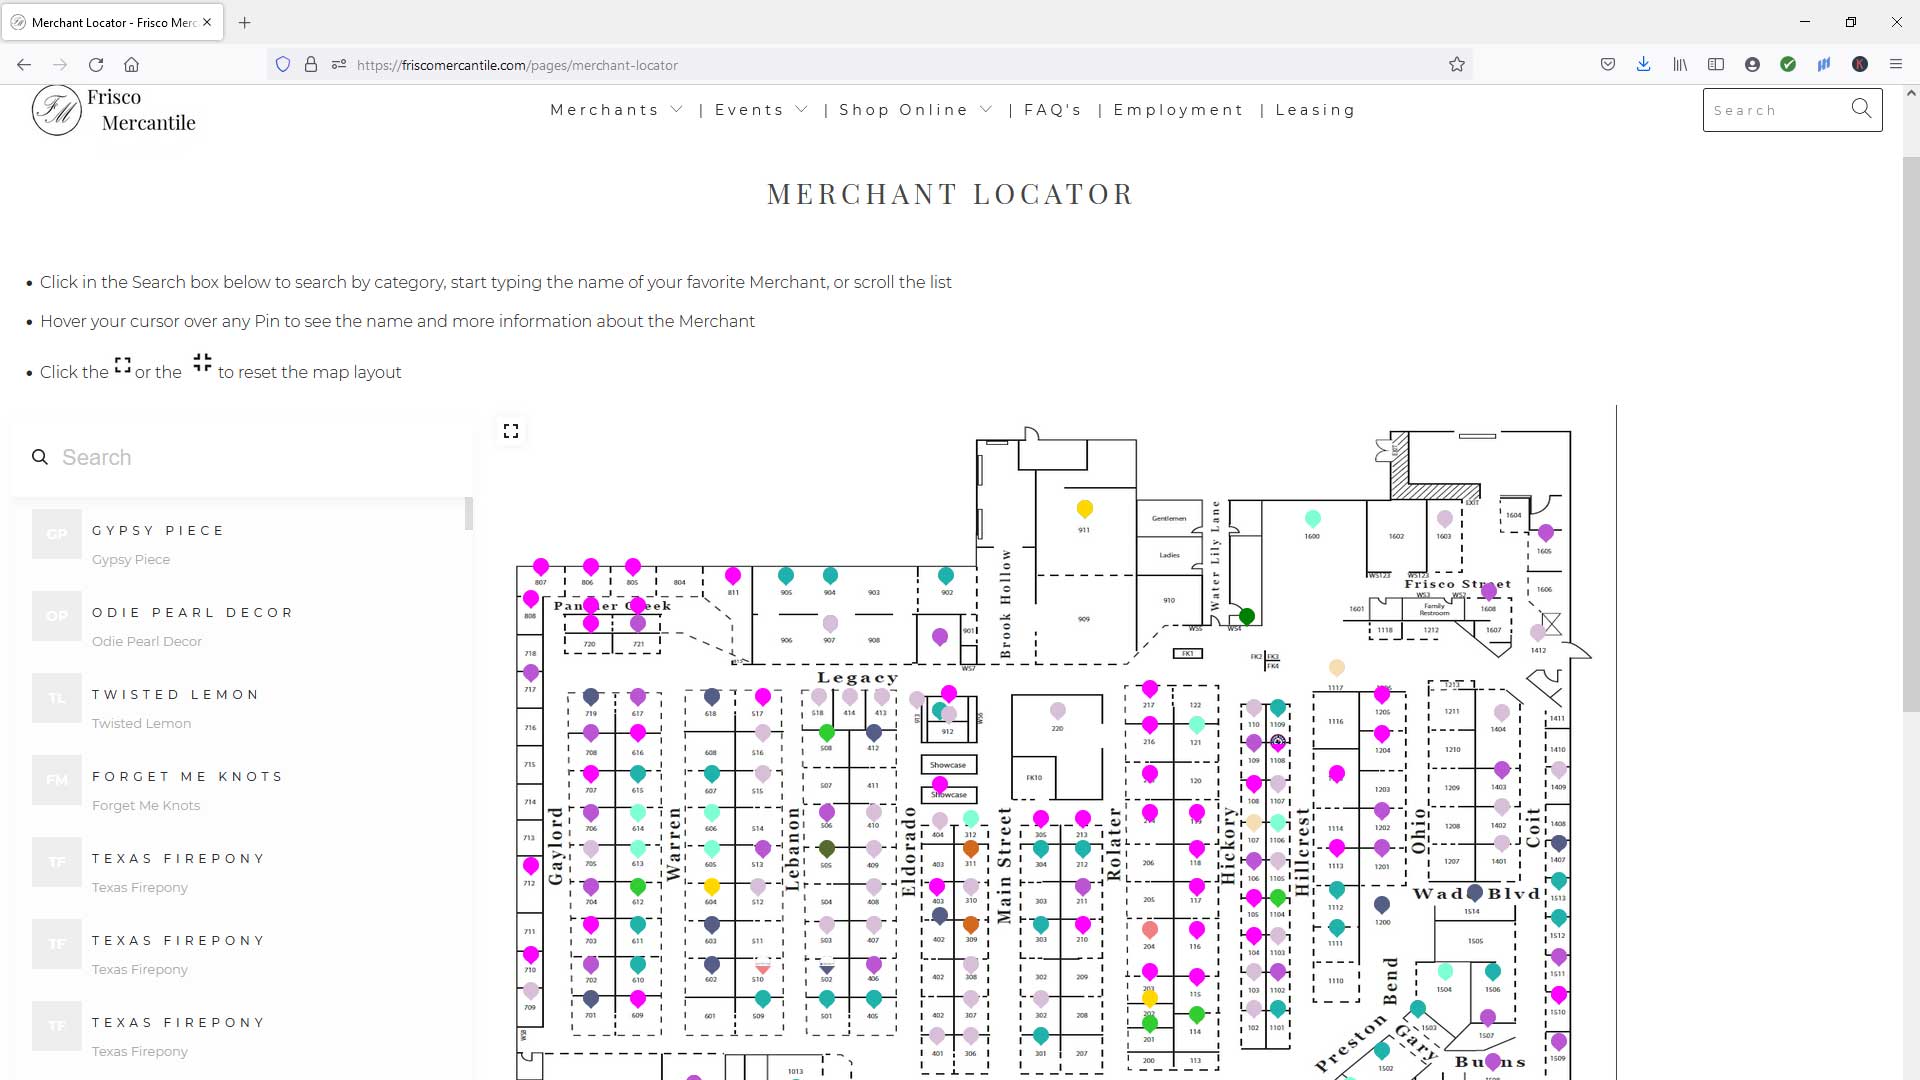The height and width of the screenshot is (1080, 1920).
Task: Click the lavender pin at booth 220
Action: (1058, 711)
